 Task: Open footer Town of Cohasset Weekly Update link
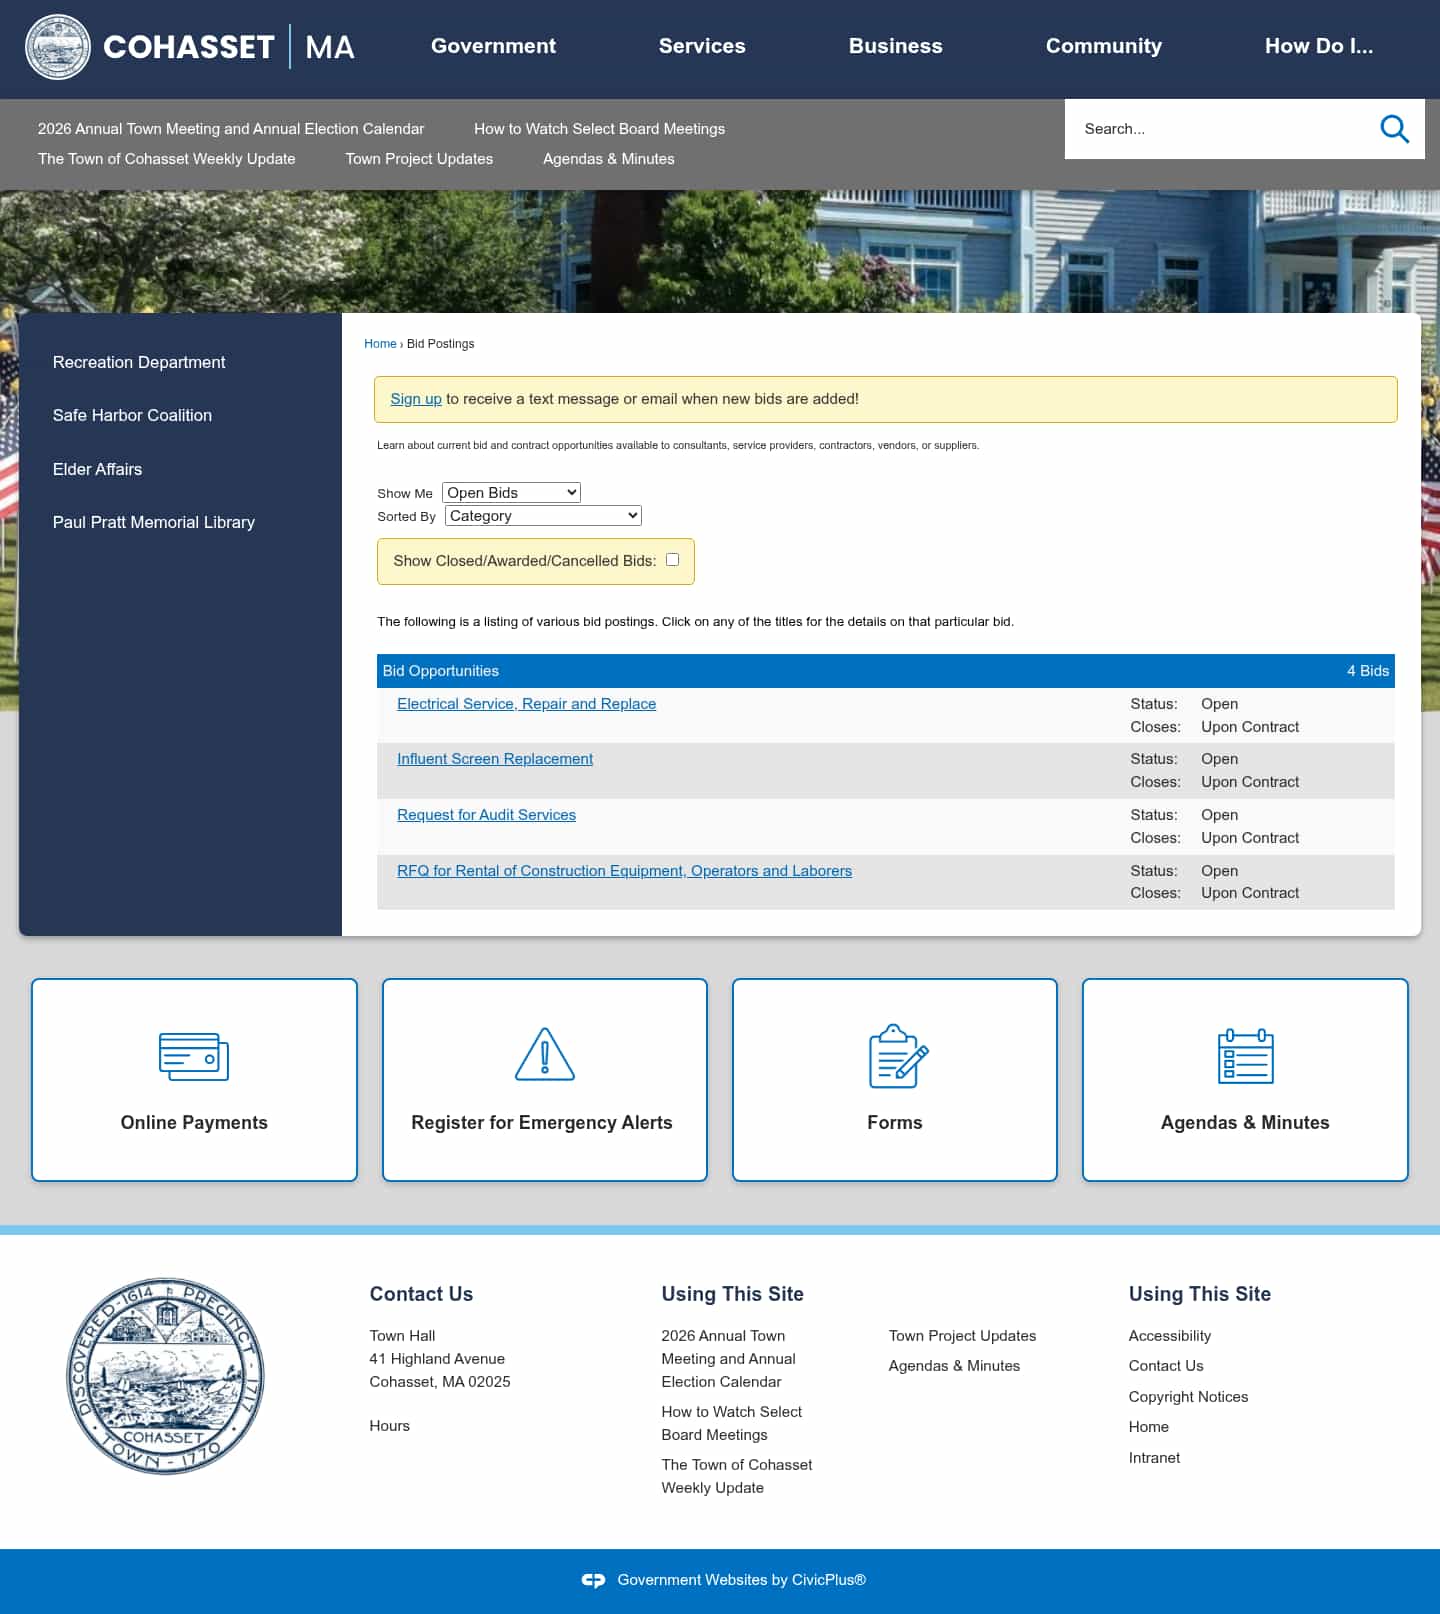736,1476
